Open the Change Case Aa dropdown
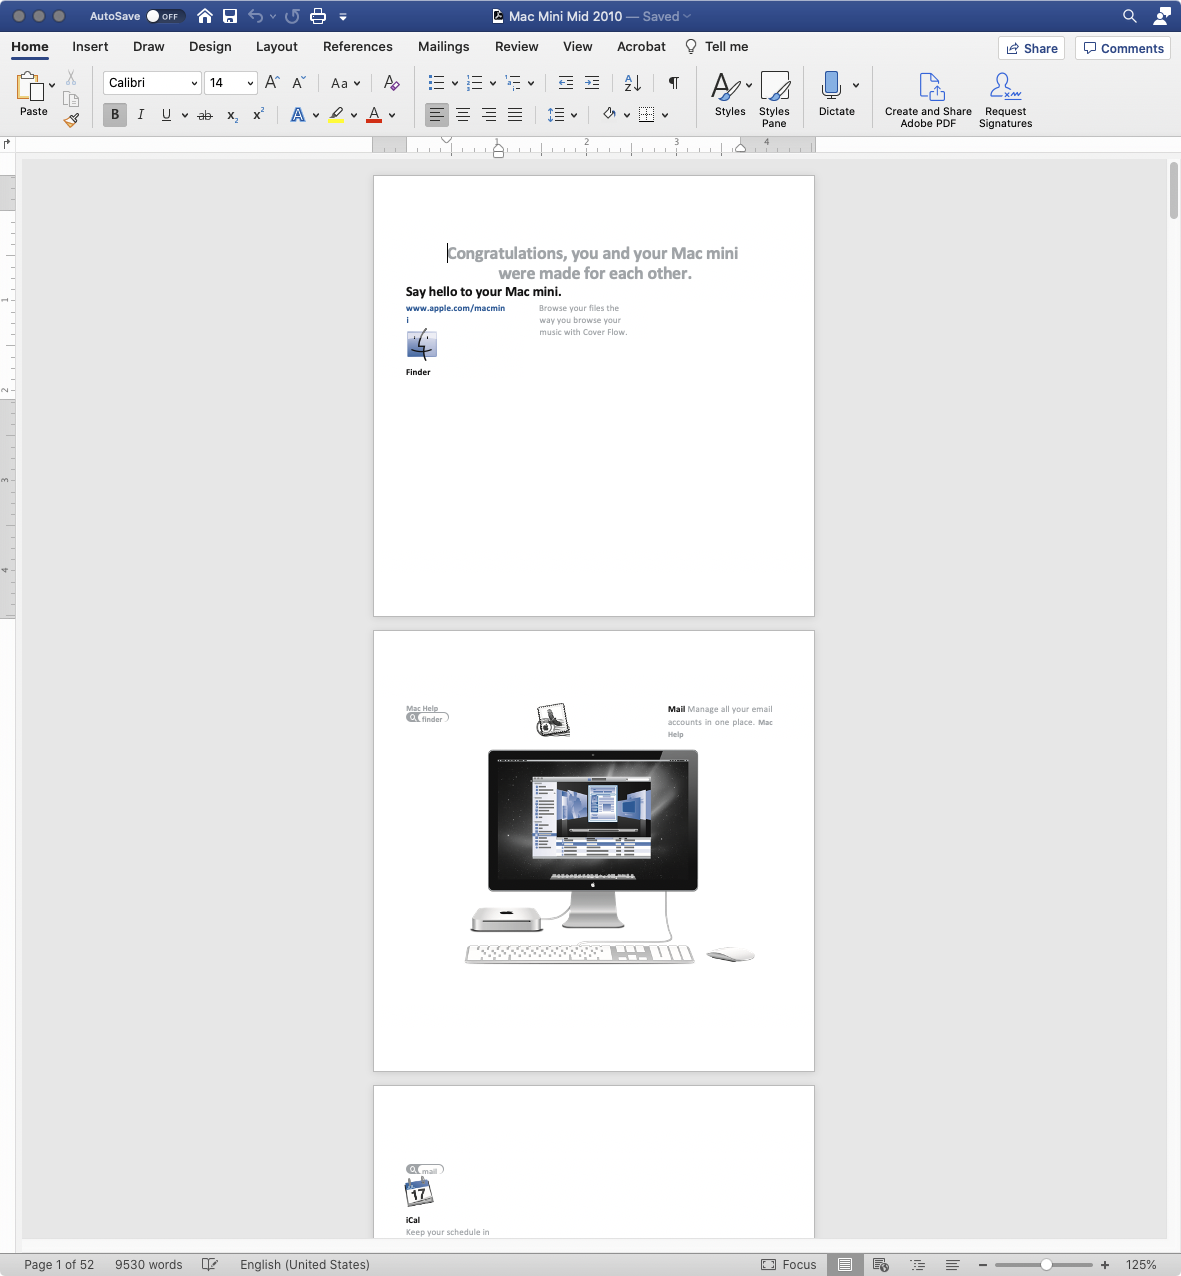This screenshot has height=1276, width=1181. tap(346, 83)
